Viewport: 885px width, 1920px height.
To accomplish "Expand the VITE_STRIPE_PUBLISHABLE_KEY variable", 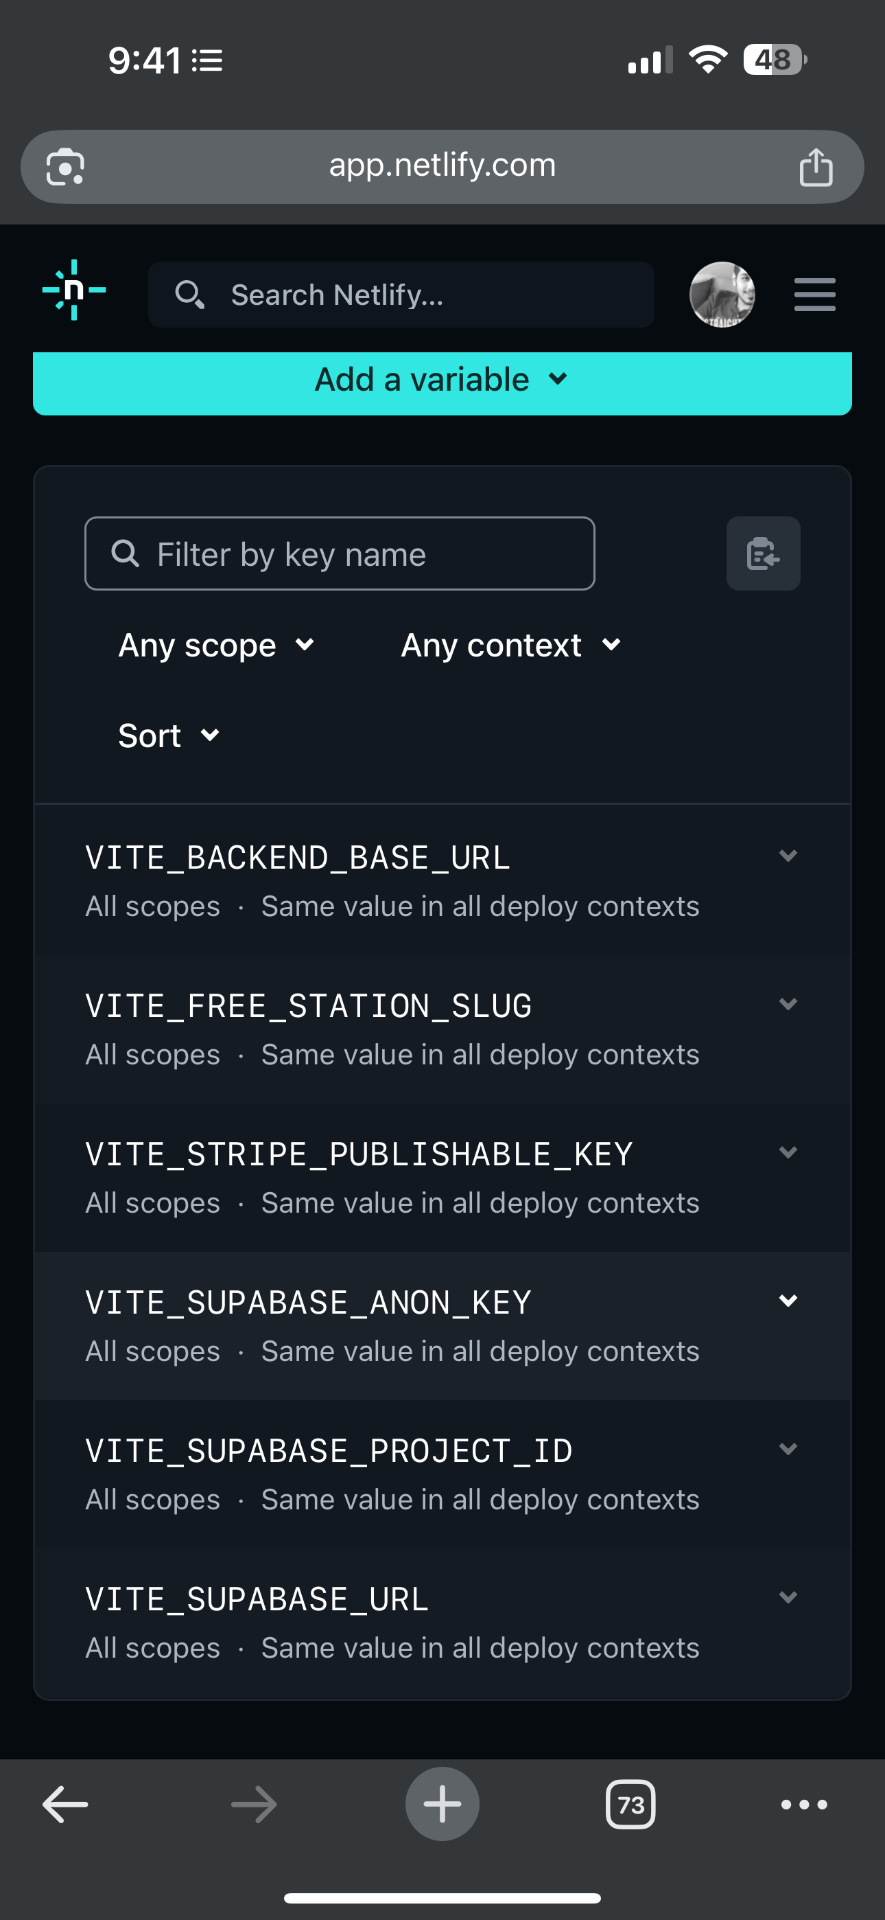I will [x=788, y=1153].
